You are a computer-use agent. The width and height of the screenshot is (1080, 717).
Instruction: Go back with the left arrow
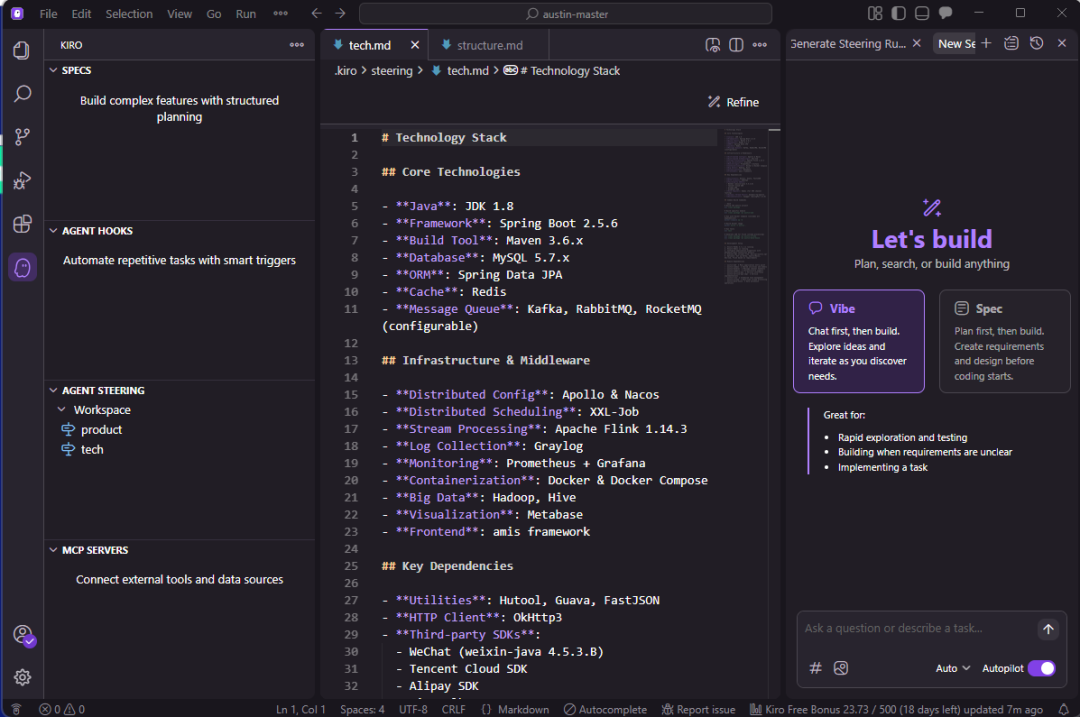pos(316,13)
